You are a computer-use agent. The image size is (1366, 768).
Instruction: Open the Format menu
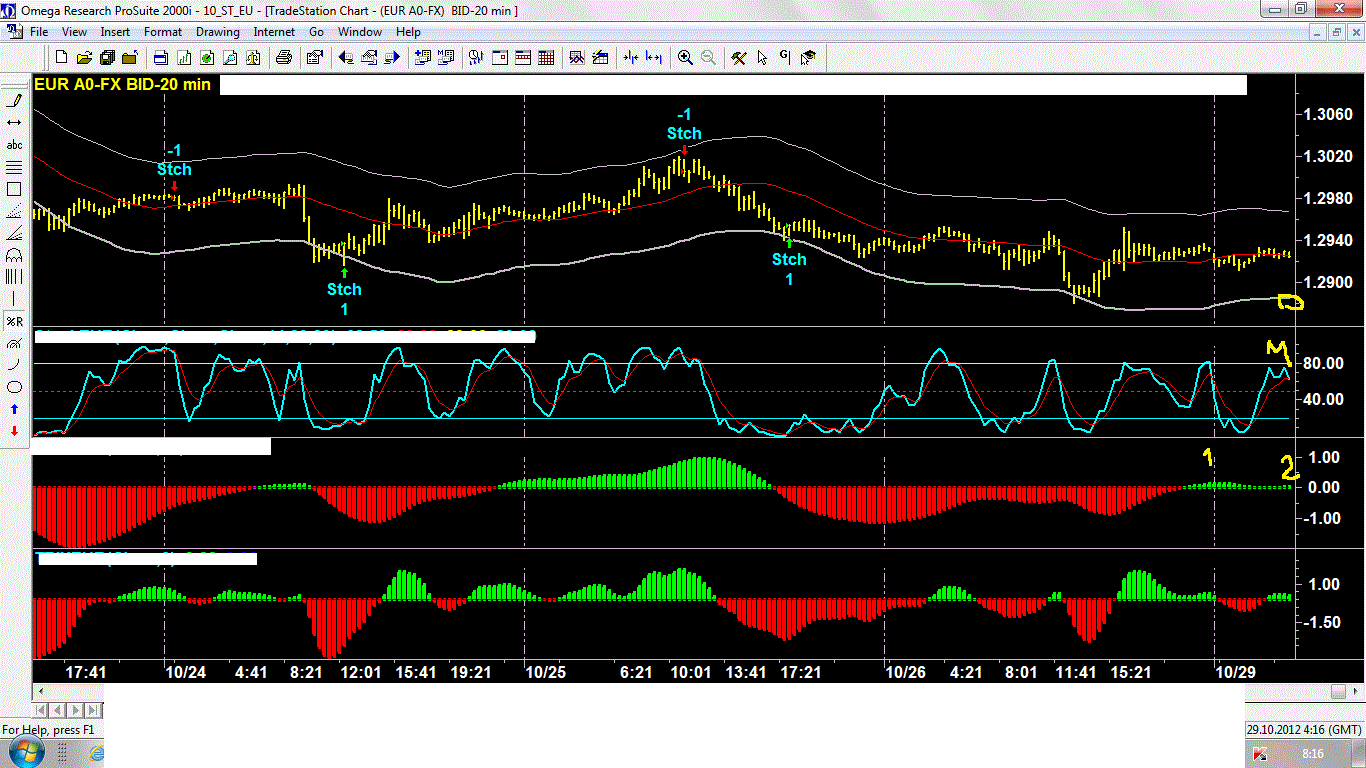(163, 32)
